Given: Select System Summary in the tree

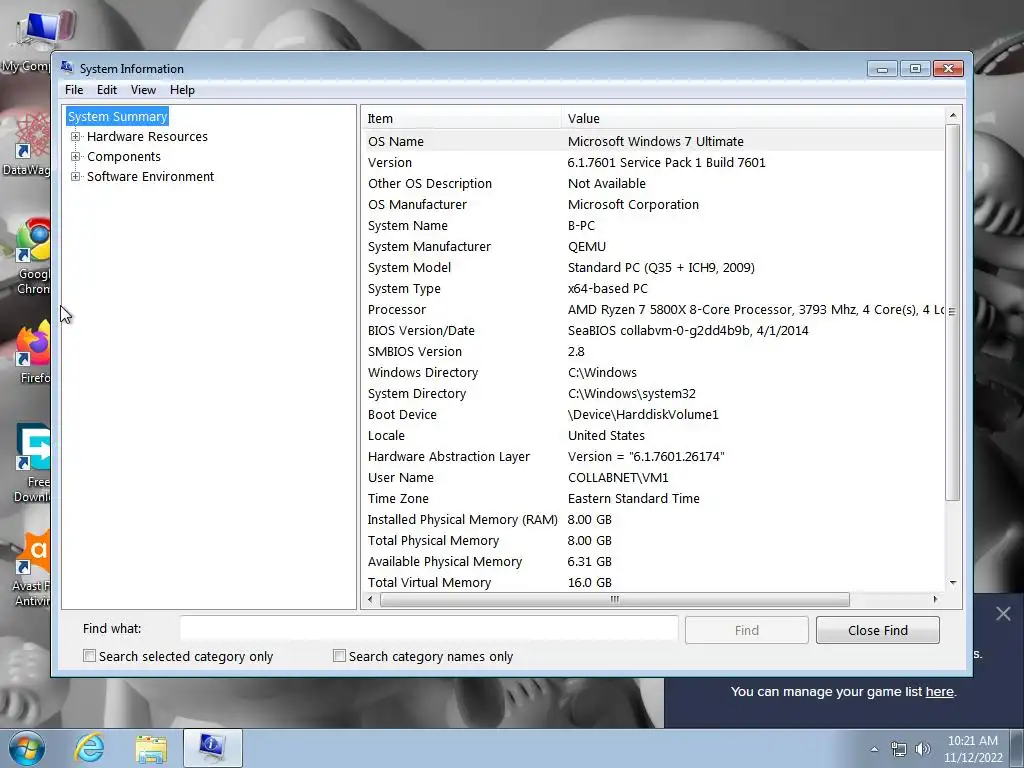Looking at the screenshot, I should (118, 116).
